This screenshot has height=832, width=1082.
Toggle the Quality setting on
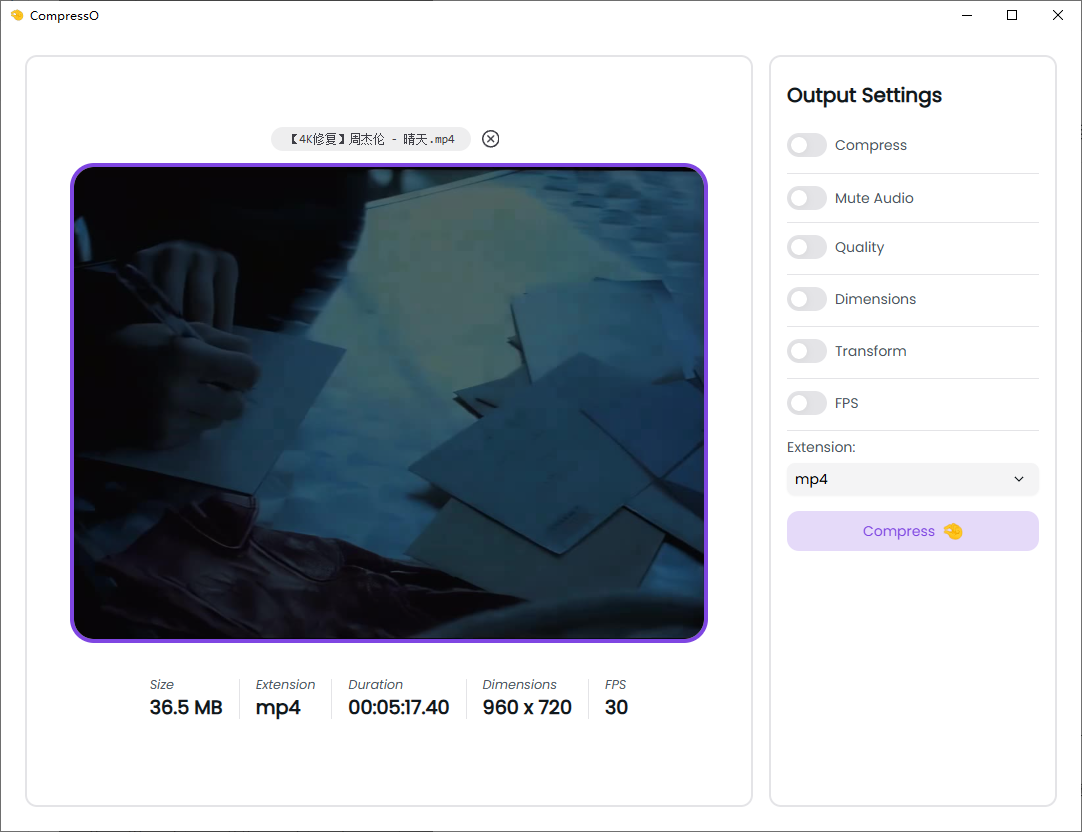807,247
